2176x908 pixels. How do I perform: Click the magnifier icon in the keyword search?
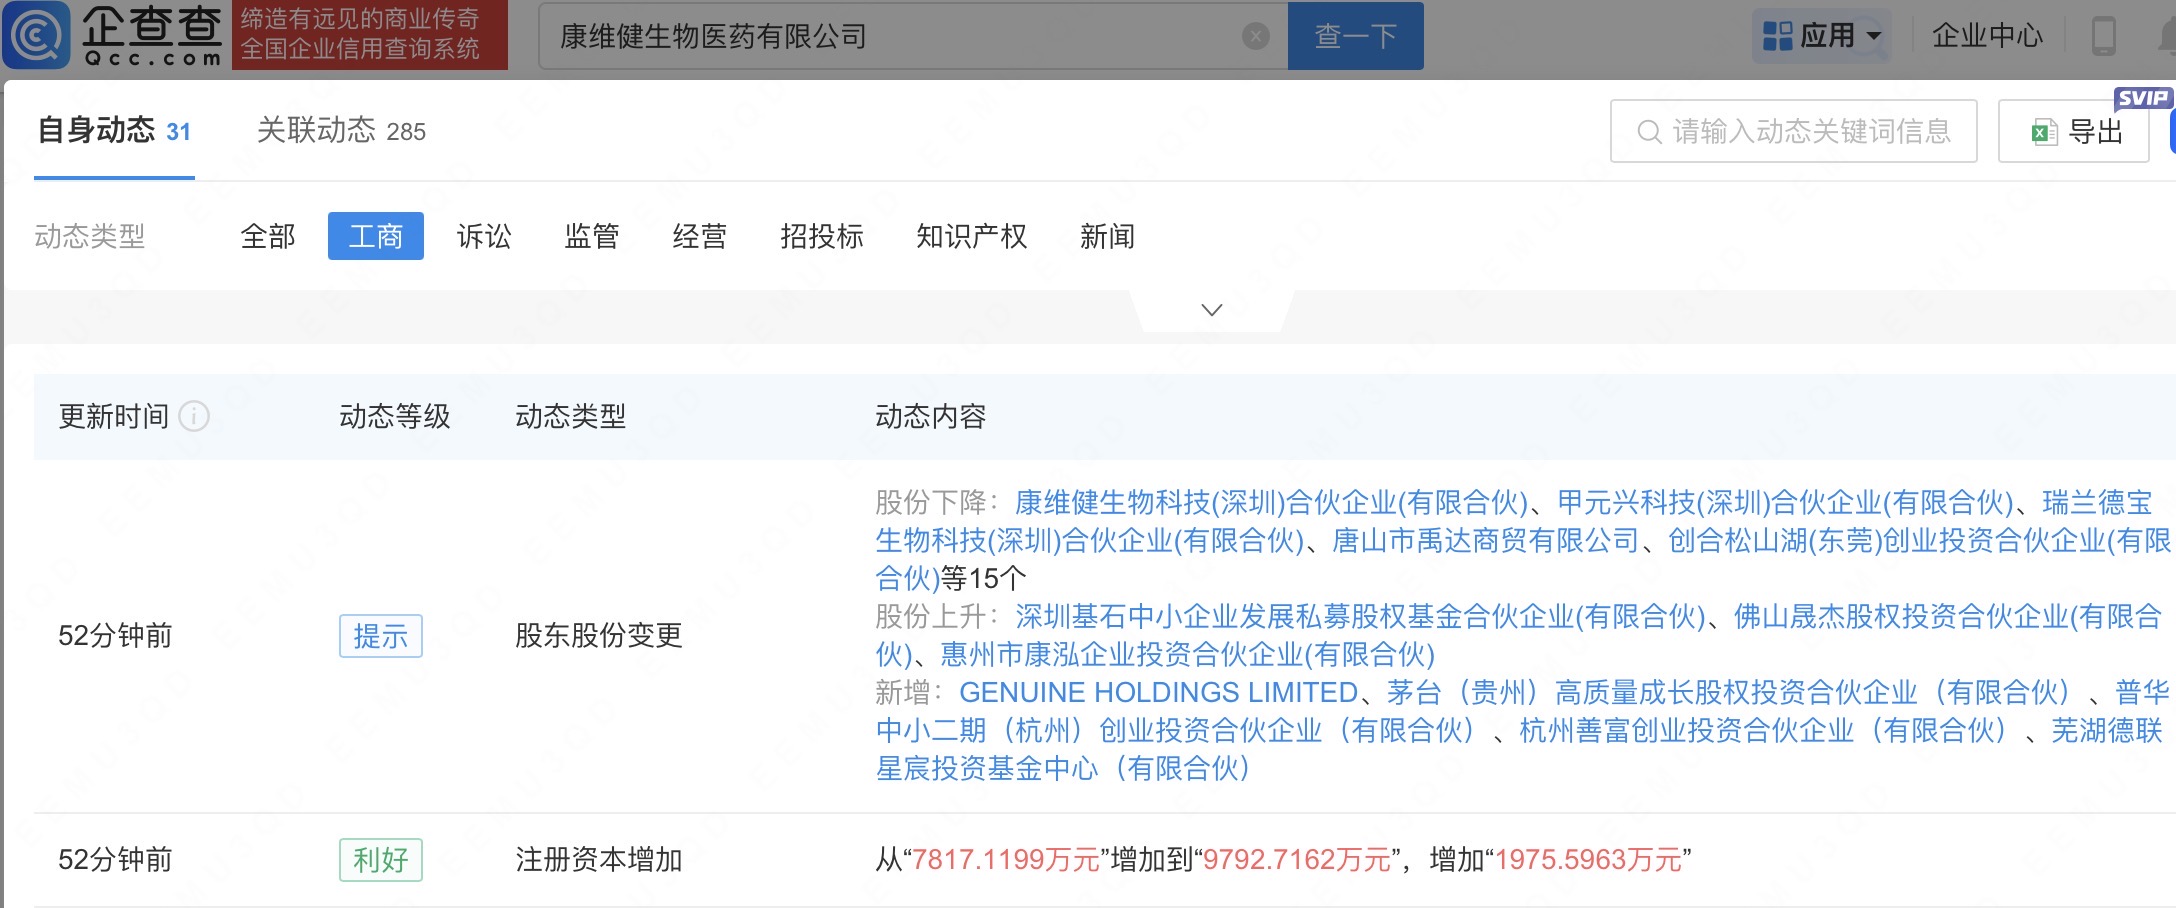(x=1649, y=132)
